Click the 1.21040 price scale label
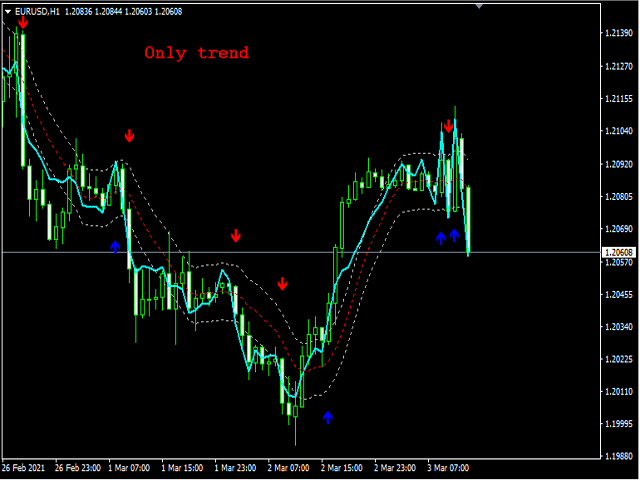640x480 pixels. click(619, 131)
